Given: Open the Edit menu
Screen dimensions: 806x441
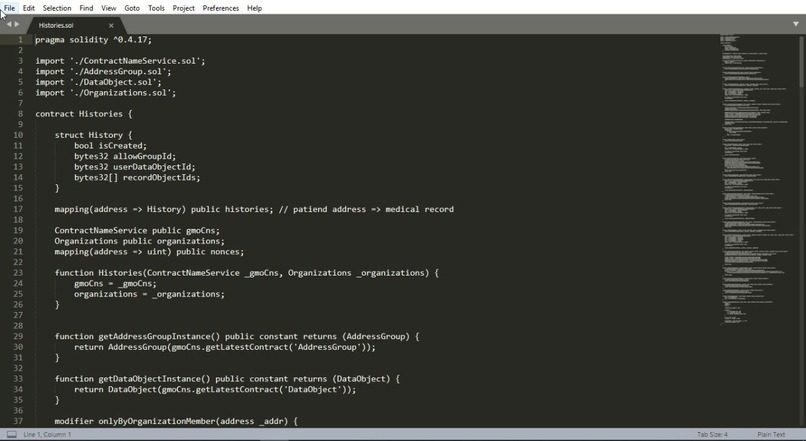Looking at the screenshot, I should pyautogui.click(x=29, y=8).
